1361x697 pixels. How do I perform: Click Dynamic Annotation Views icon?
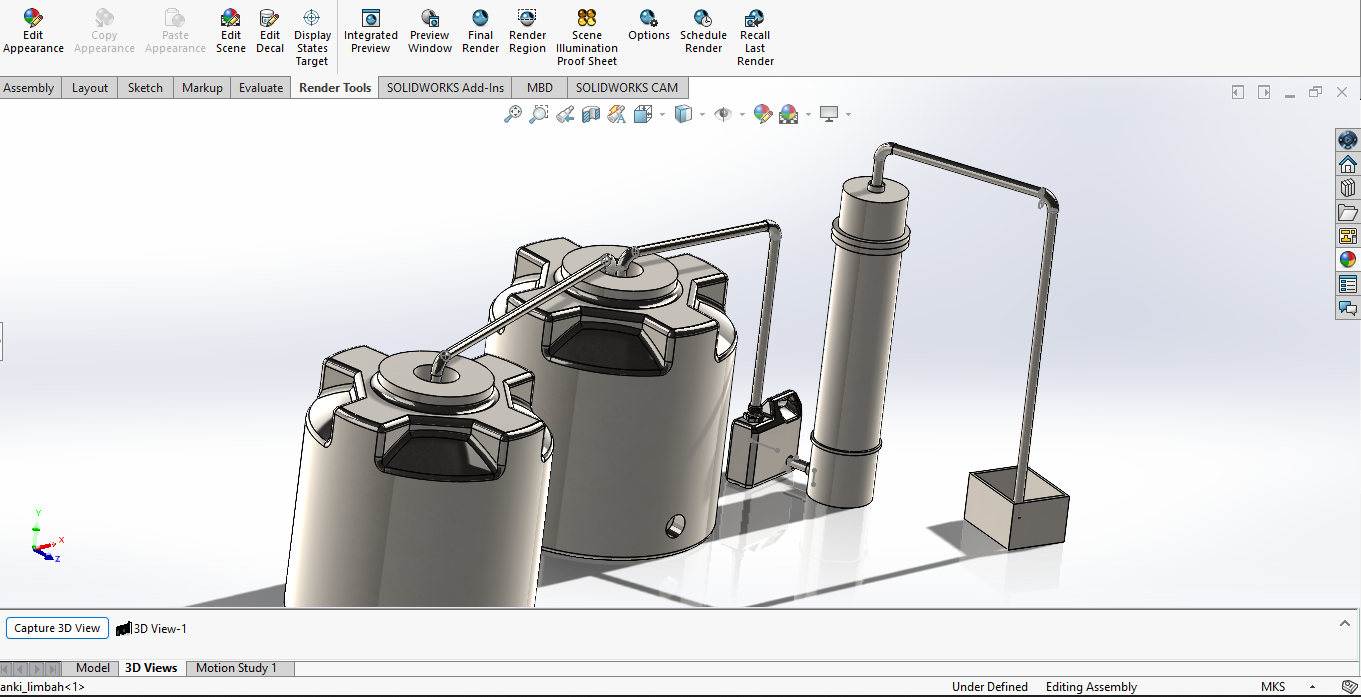[616, 114]
